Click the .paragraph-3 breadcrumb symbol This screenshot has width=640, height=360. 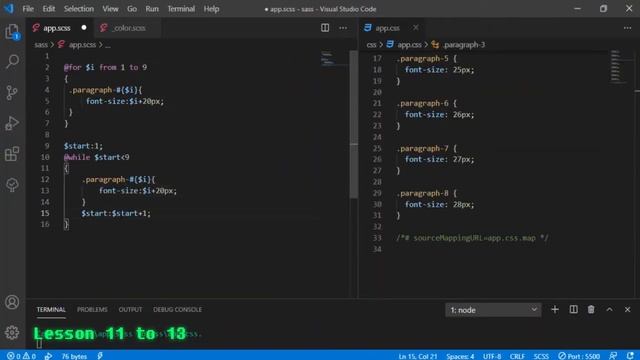pos(464,44)
